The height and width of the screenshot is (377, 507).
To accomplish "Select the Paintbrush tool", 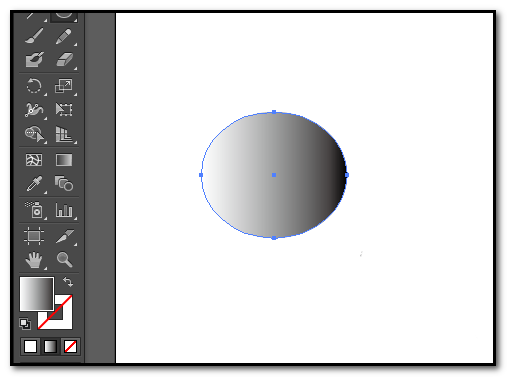I will (x=34, y=36).
